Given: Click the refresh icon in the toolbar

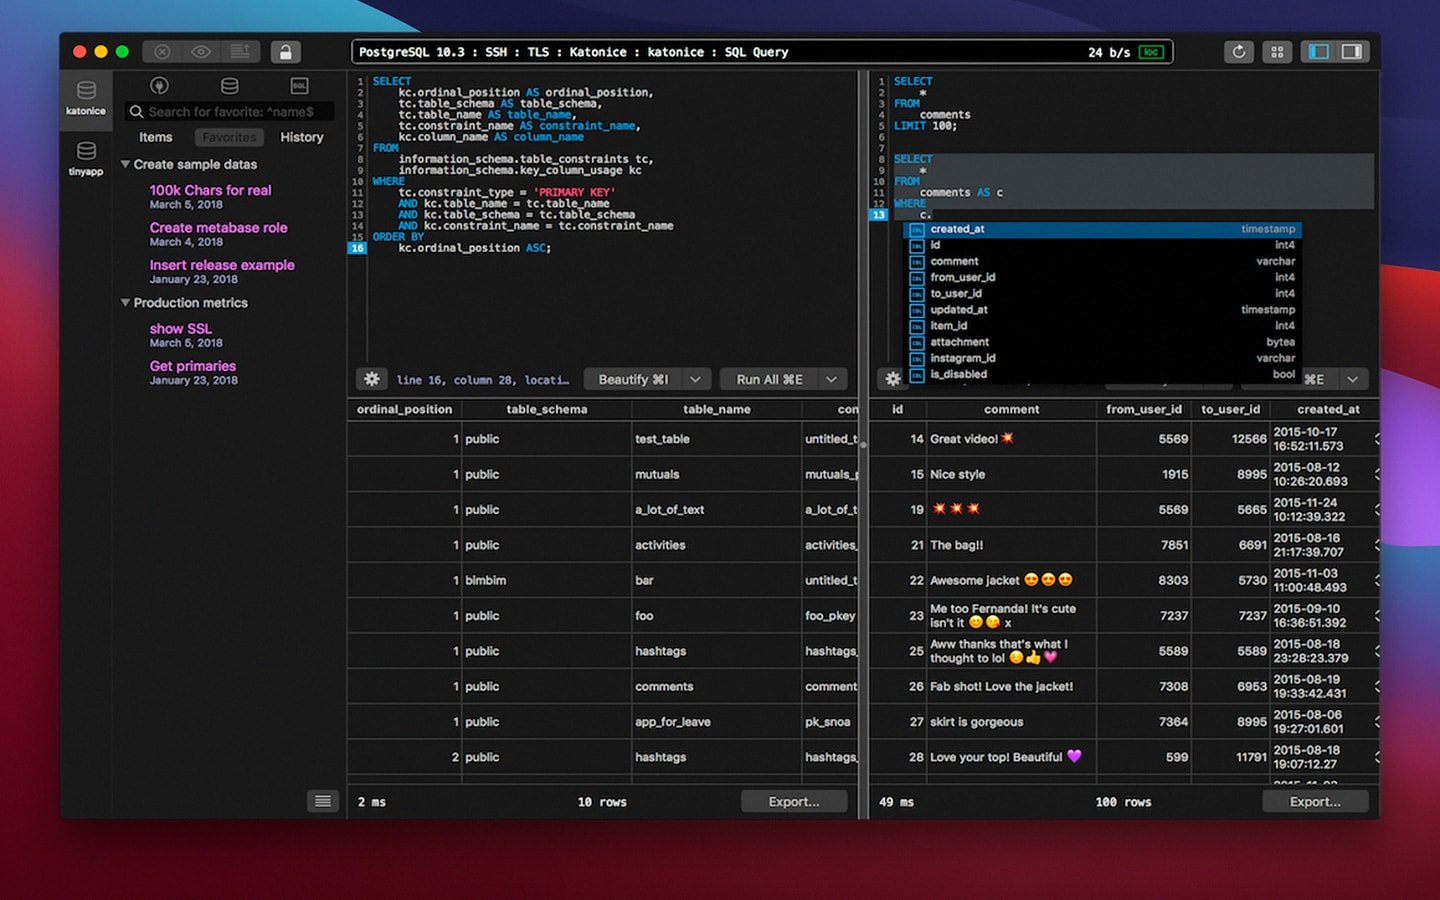Looking at the screenshot, I should point(1239,52).
